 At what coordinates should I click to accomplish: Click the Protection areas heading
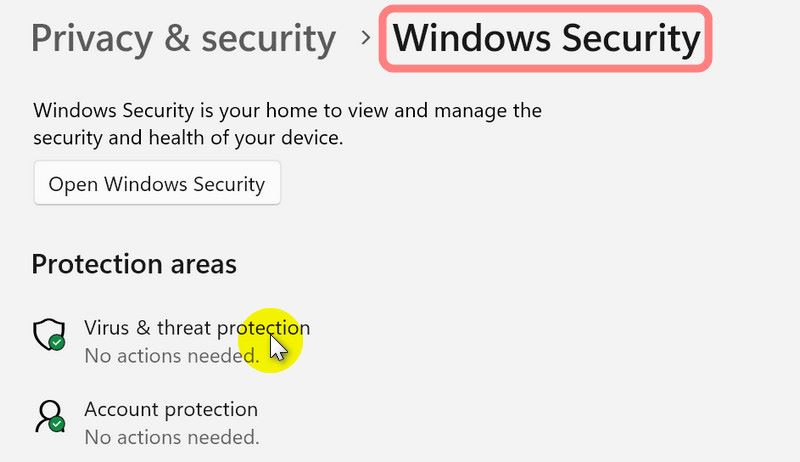click(x=134, y=264)
